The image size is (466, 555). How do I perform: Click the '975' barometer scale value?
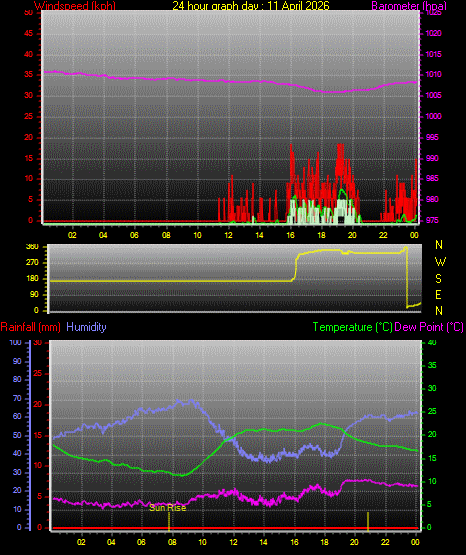[432, 220]
